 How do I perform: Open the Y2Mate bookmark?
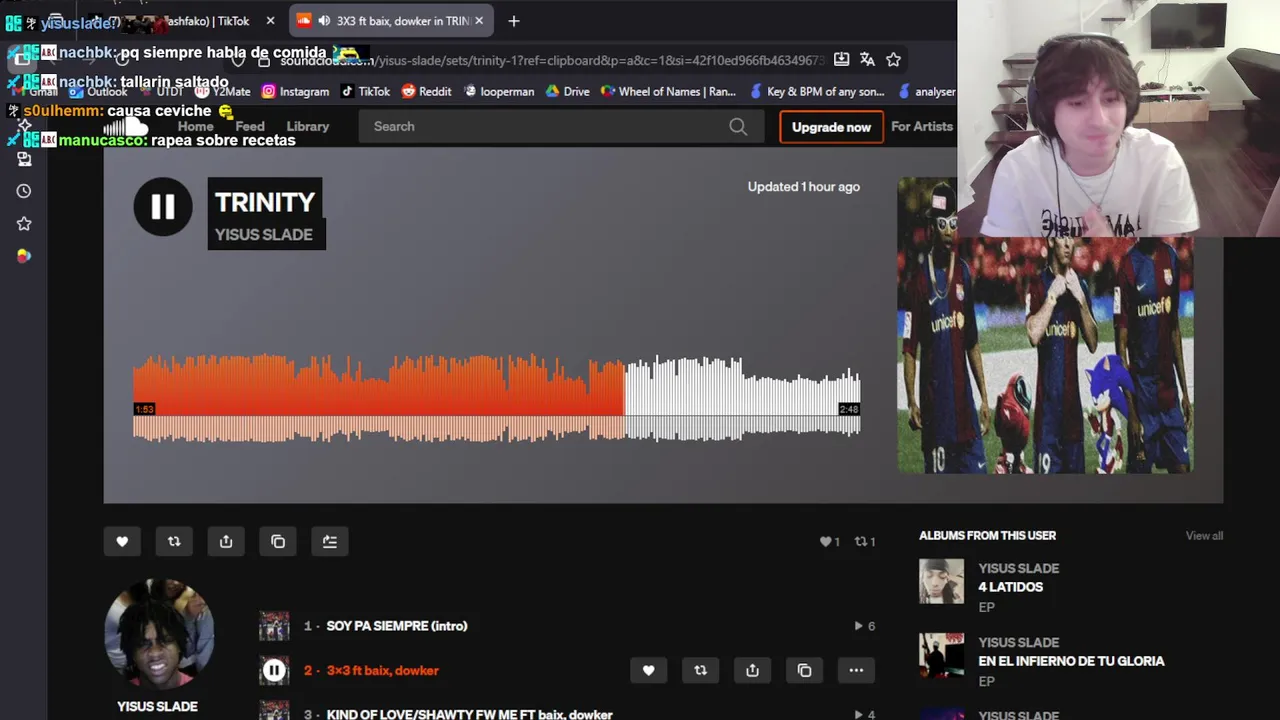pyautogui.click(x=222, y=91)
